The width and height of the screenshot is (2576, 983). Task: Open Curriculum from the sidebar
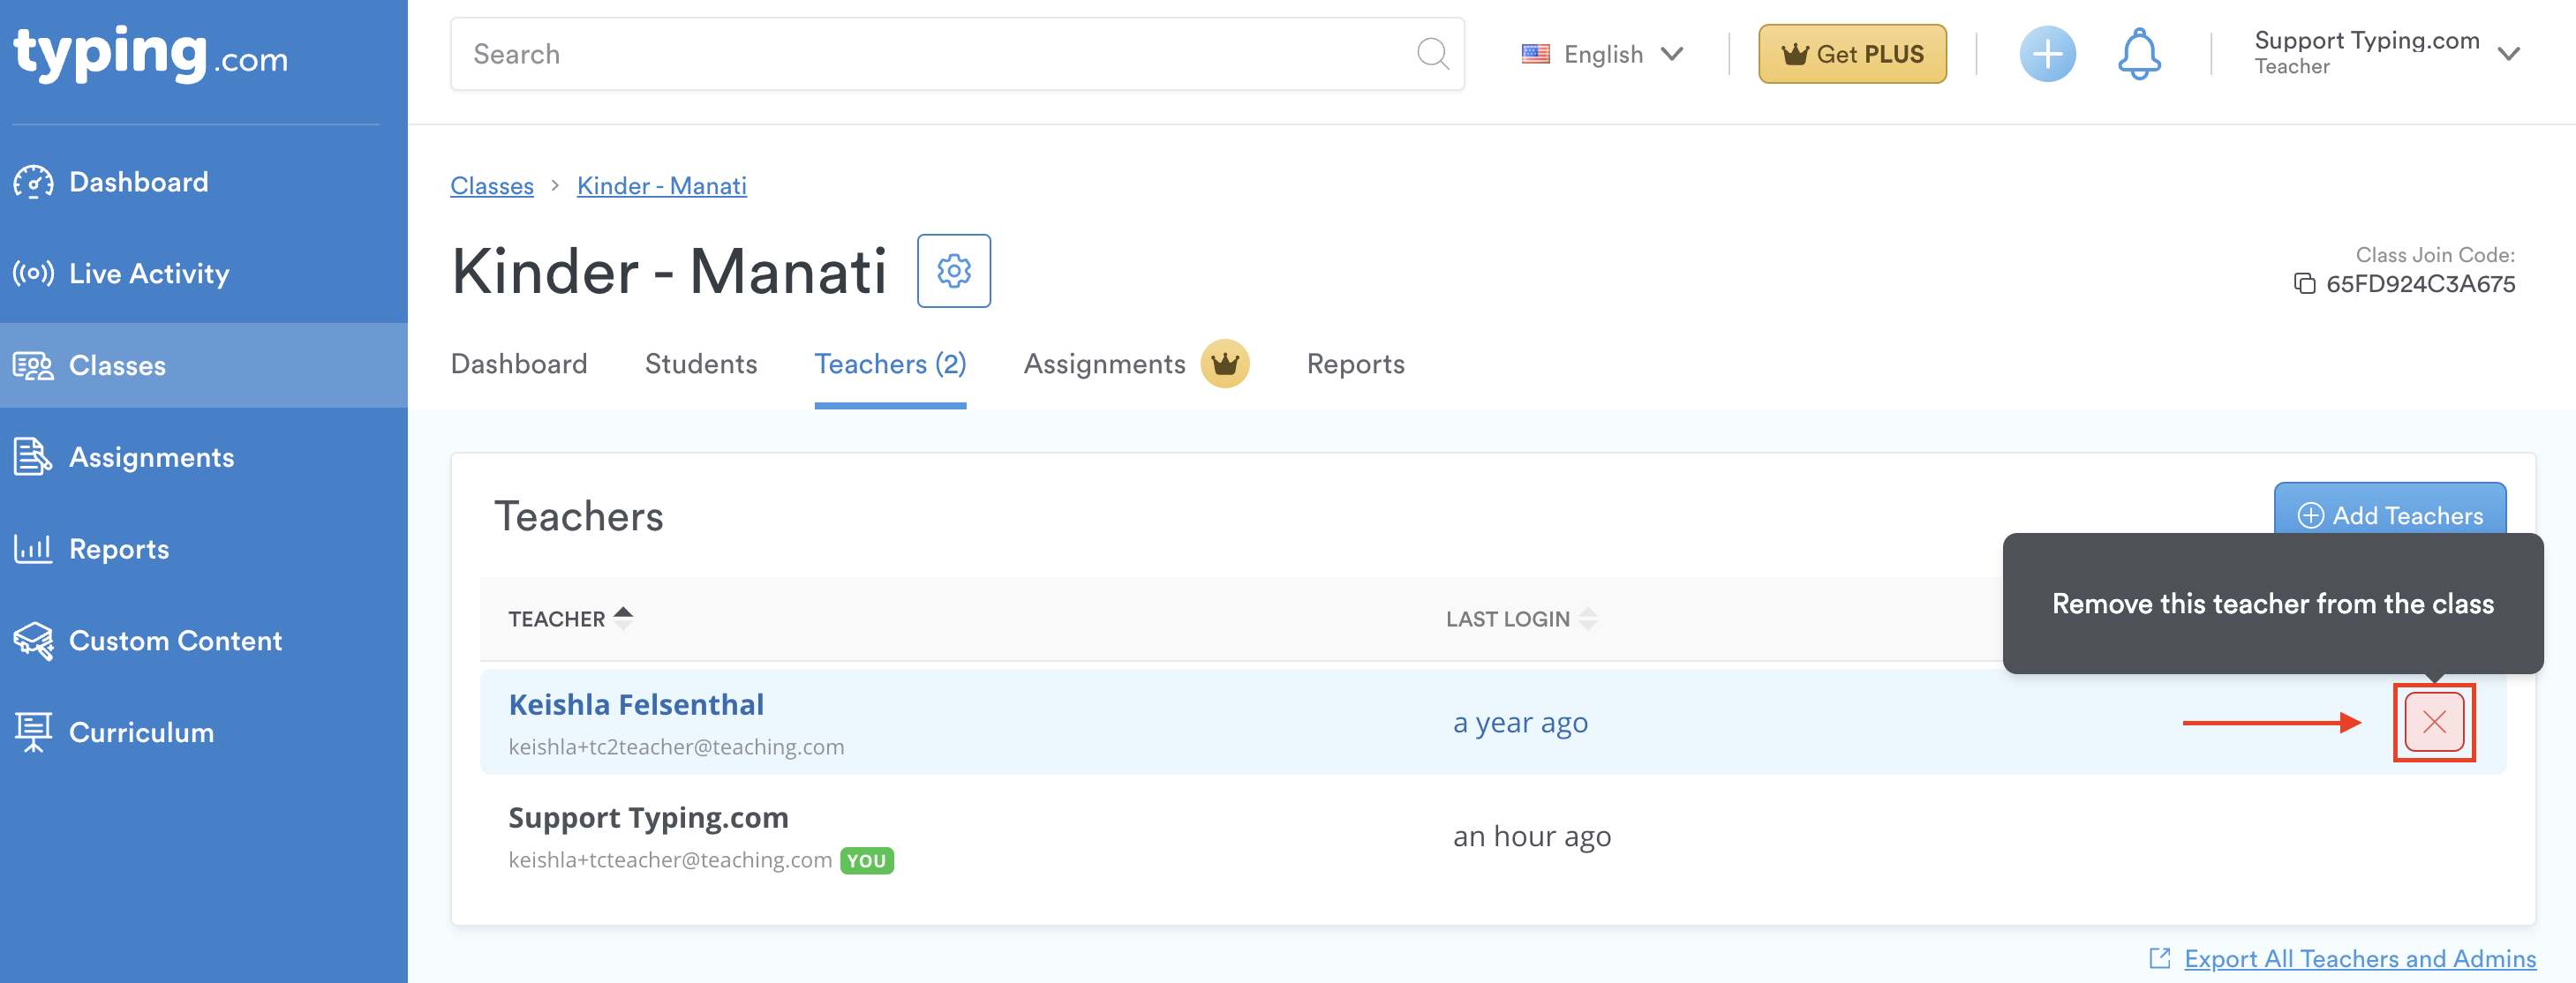tap(141, 732)
